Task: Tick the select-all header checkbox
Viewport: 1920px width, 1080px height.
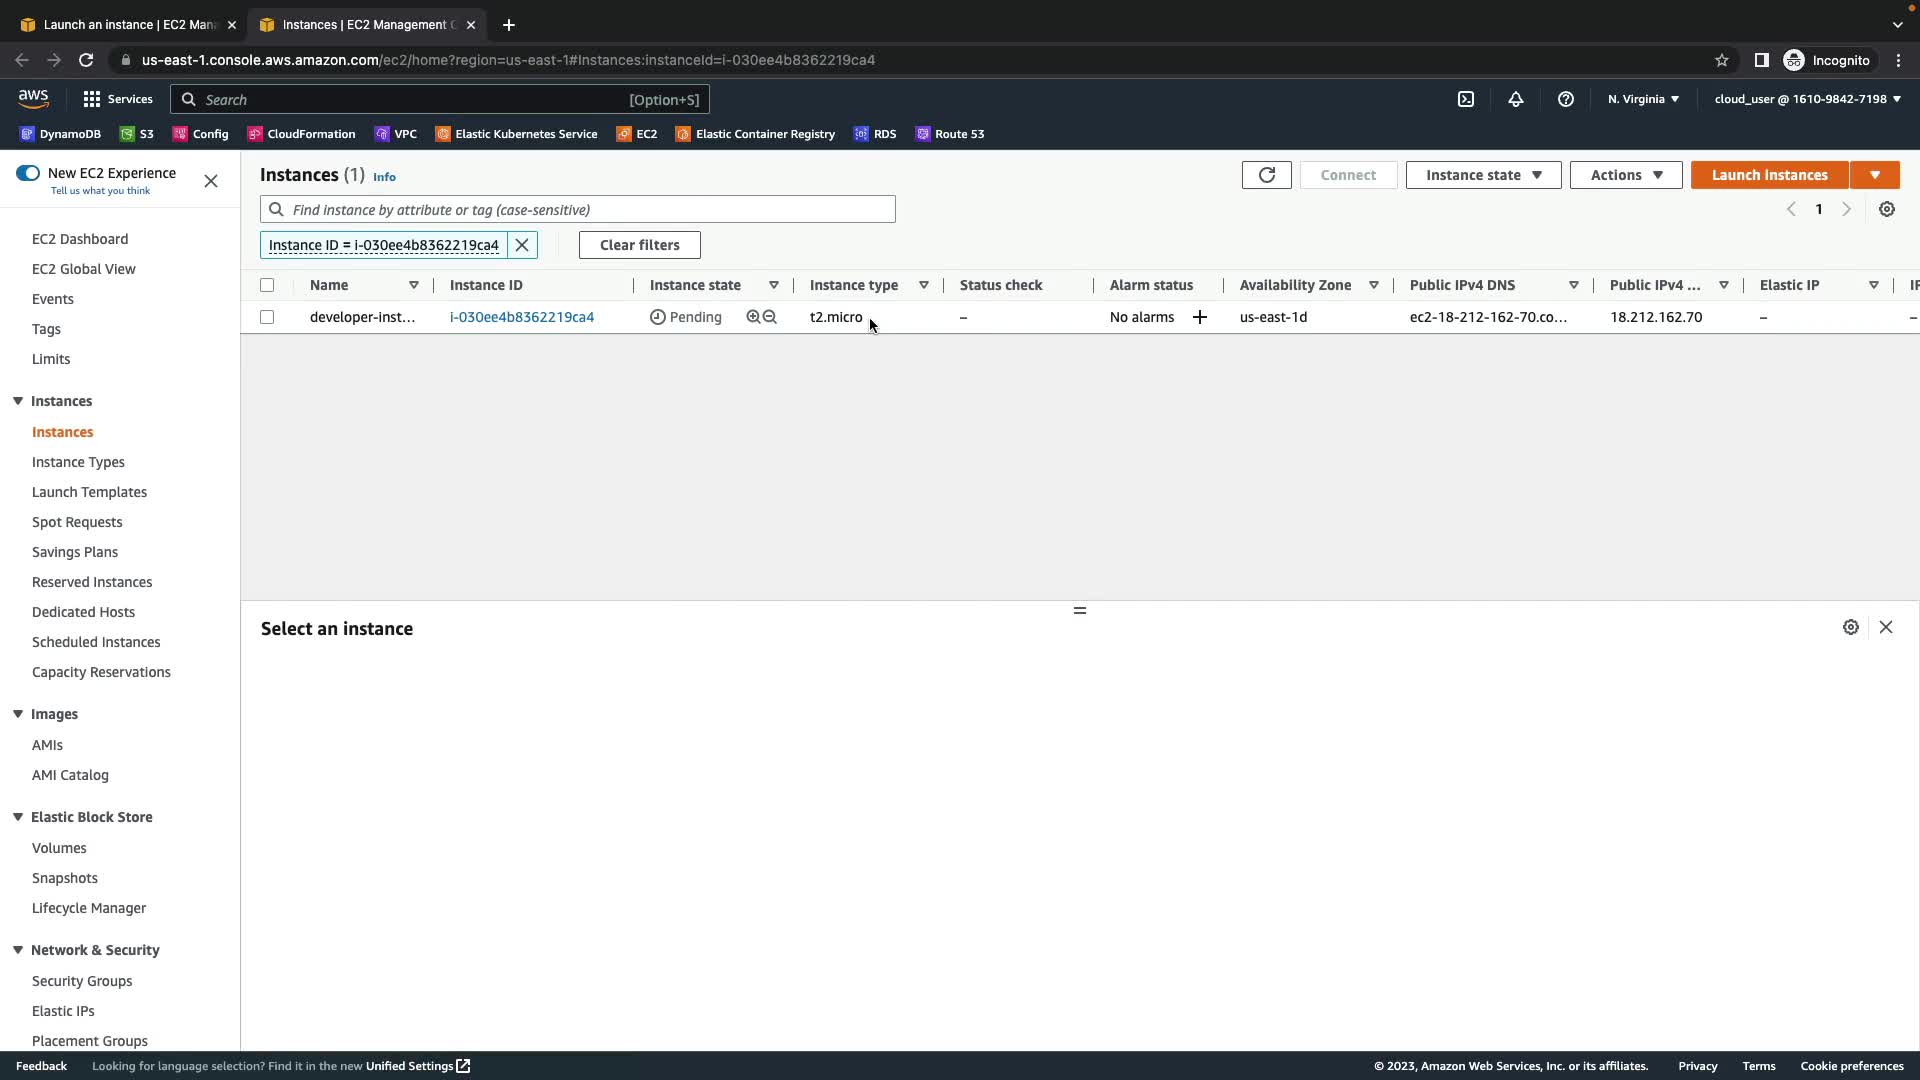Action: click(267, 285)
